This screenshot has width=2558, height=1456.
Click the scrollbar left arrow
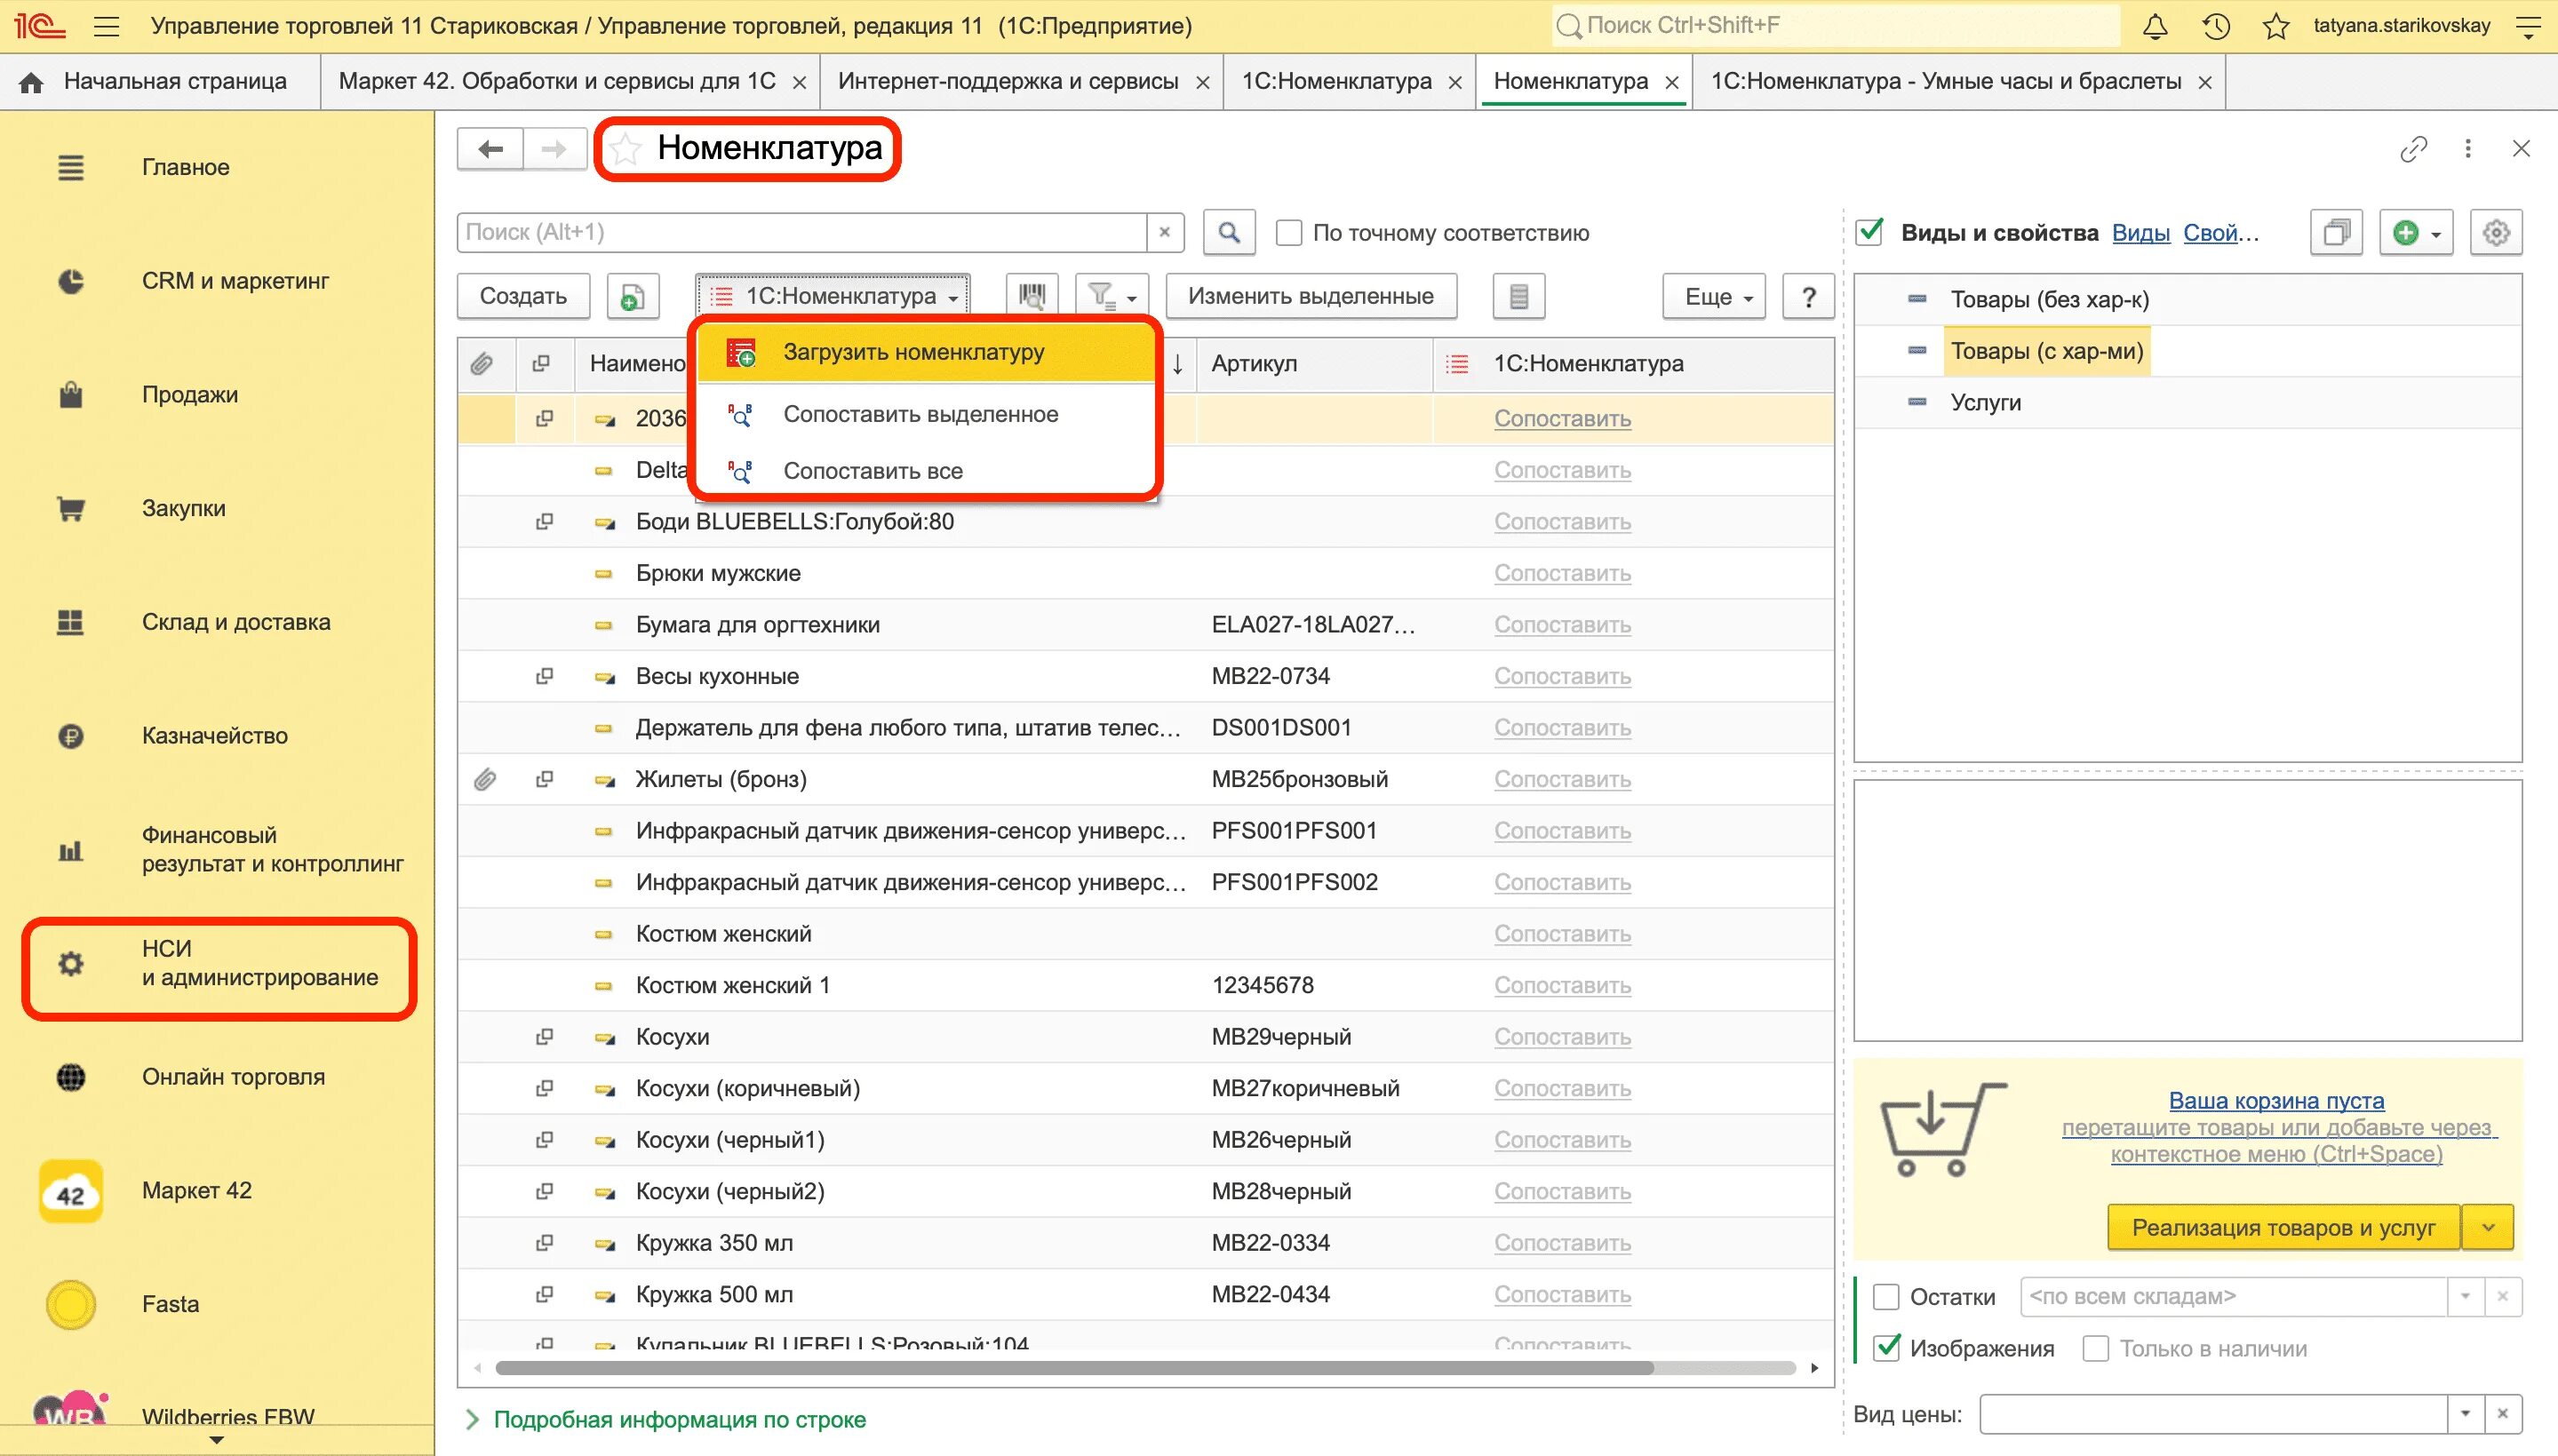click(x=477, y=1368)
